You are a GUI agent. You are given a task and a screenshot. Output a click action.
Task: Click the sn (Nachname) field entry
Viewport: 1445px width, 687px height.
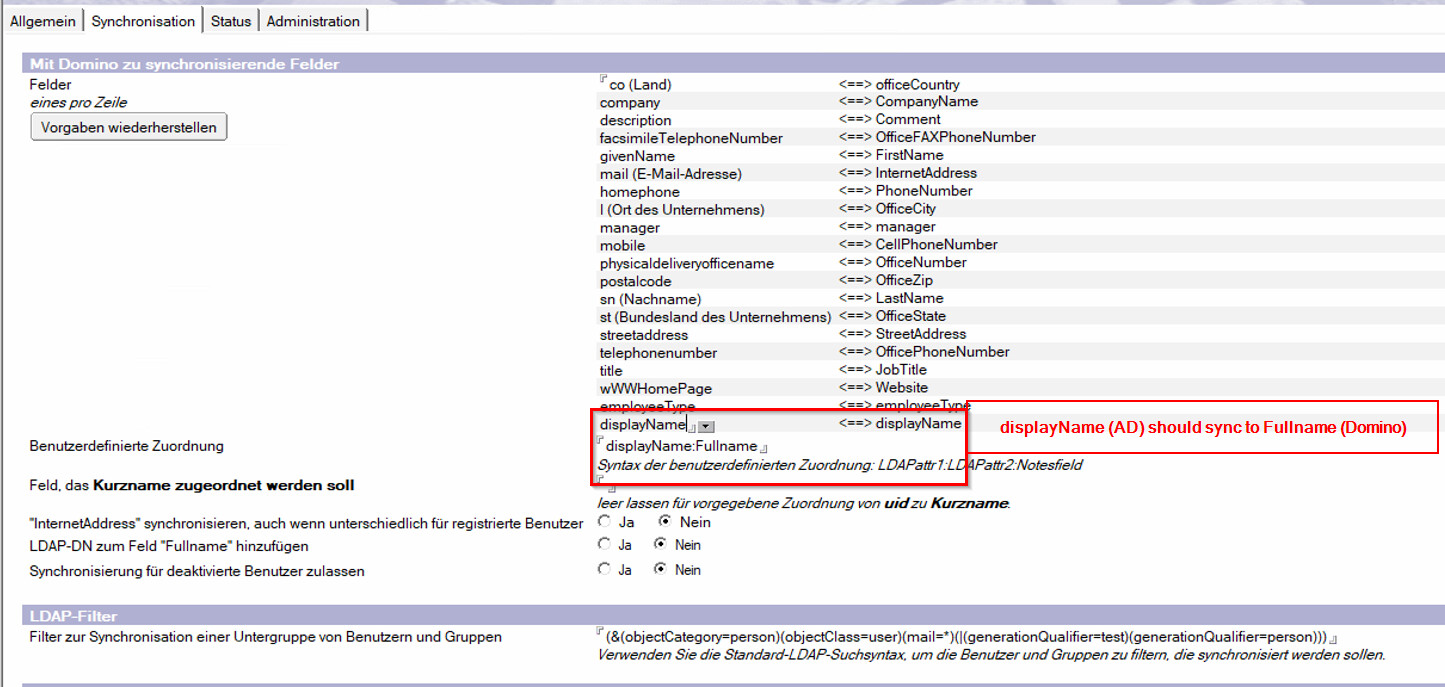pos(650,299)
